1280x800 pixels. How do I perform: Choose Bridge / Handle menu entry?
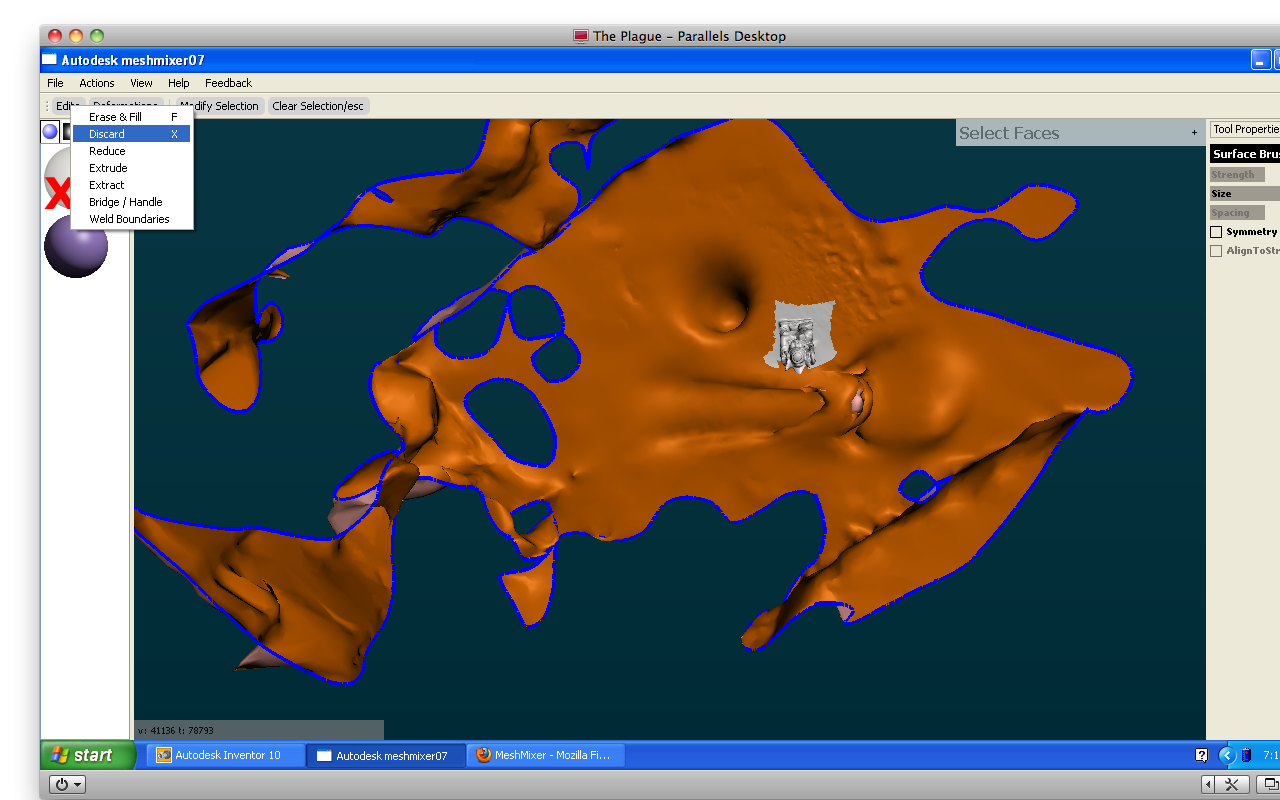132,202
